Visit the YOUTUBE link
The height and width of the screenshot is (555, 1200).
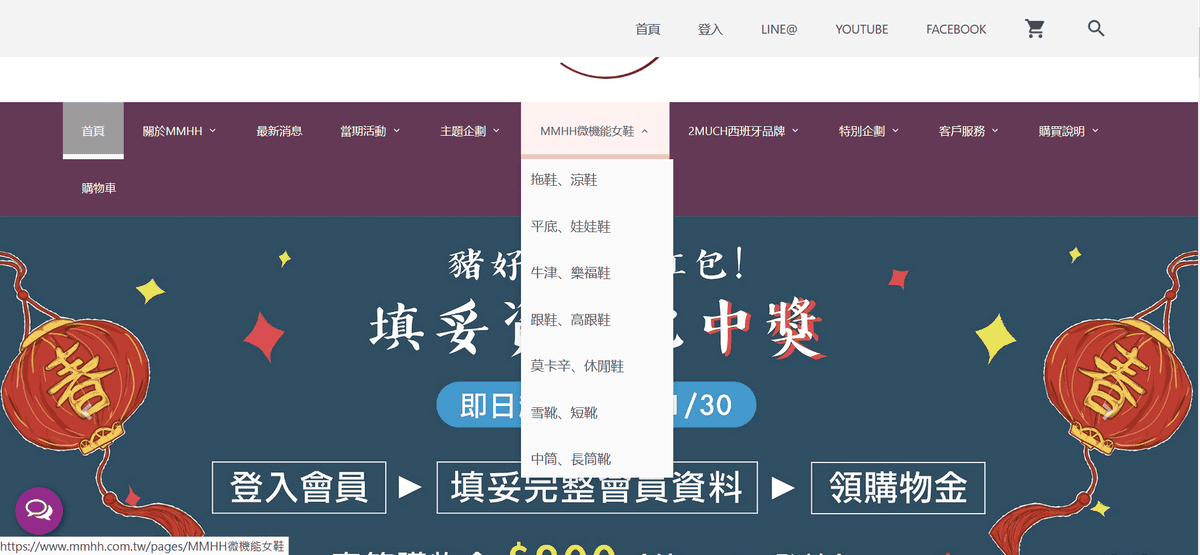click(x=861, y=30)
